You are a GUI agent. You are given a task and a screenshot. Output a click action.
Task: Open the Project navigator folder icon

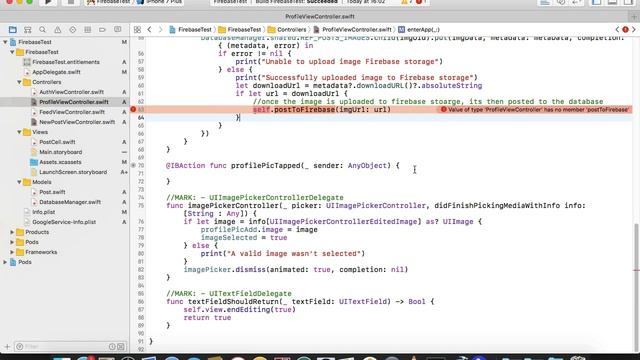(13, 29)
